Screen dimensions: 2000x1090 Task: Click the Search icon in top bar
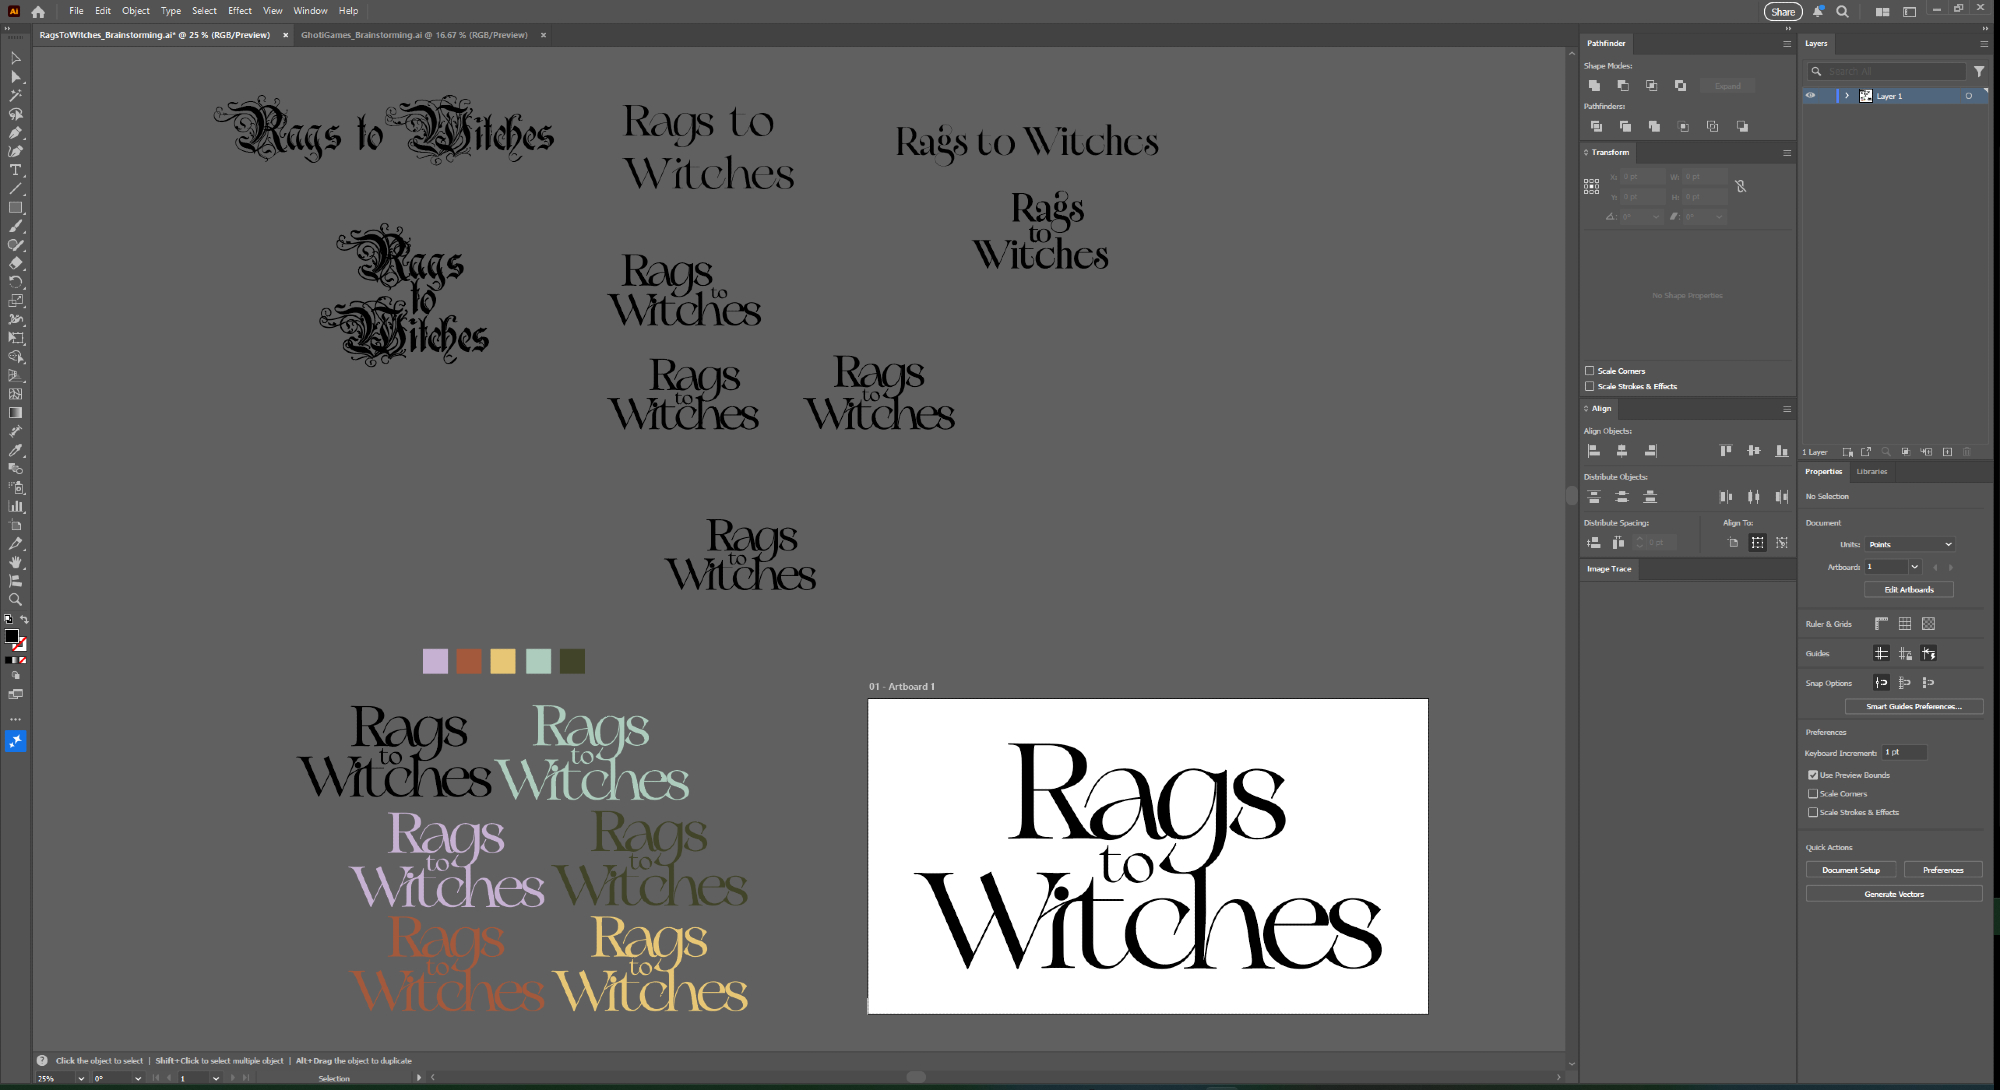click(x=1842, y=11)
